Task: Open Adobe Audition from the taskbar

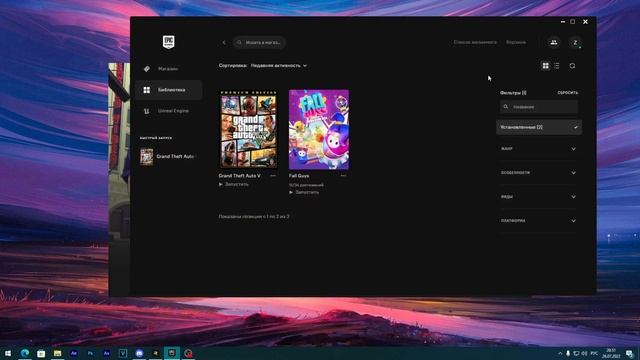Action: tap(106, 353)
